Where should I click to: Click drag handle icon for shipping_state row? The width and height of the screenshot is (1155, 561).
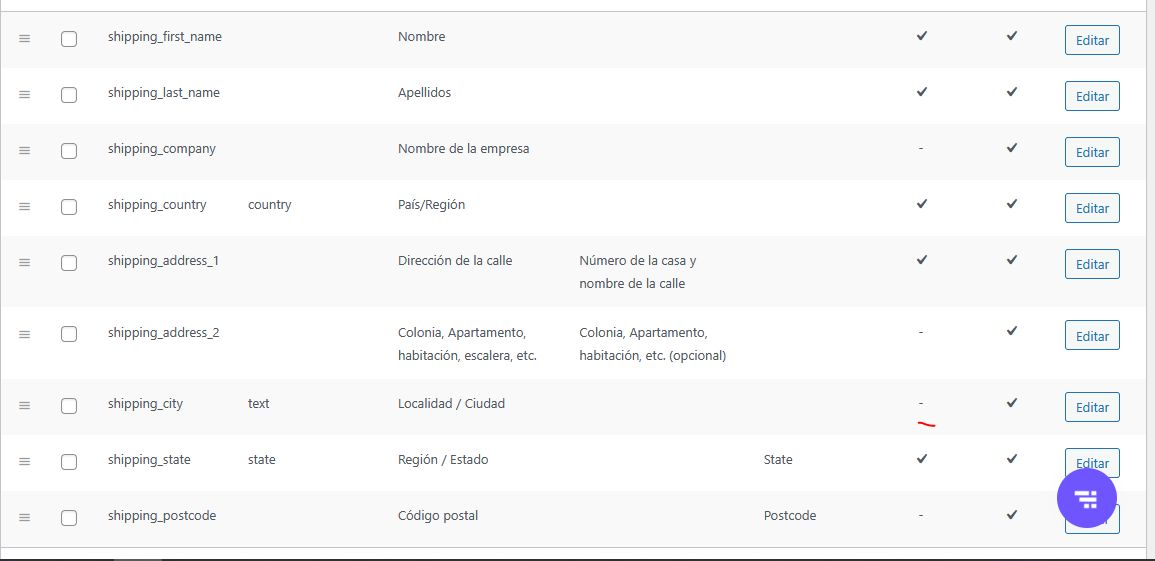25,461
